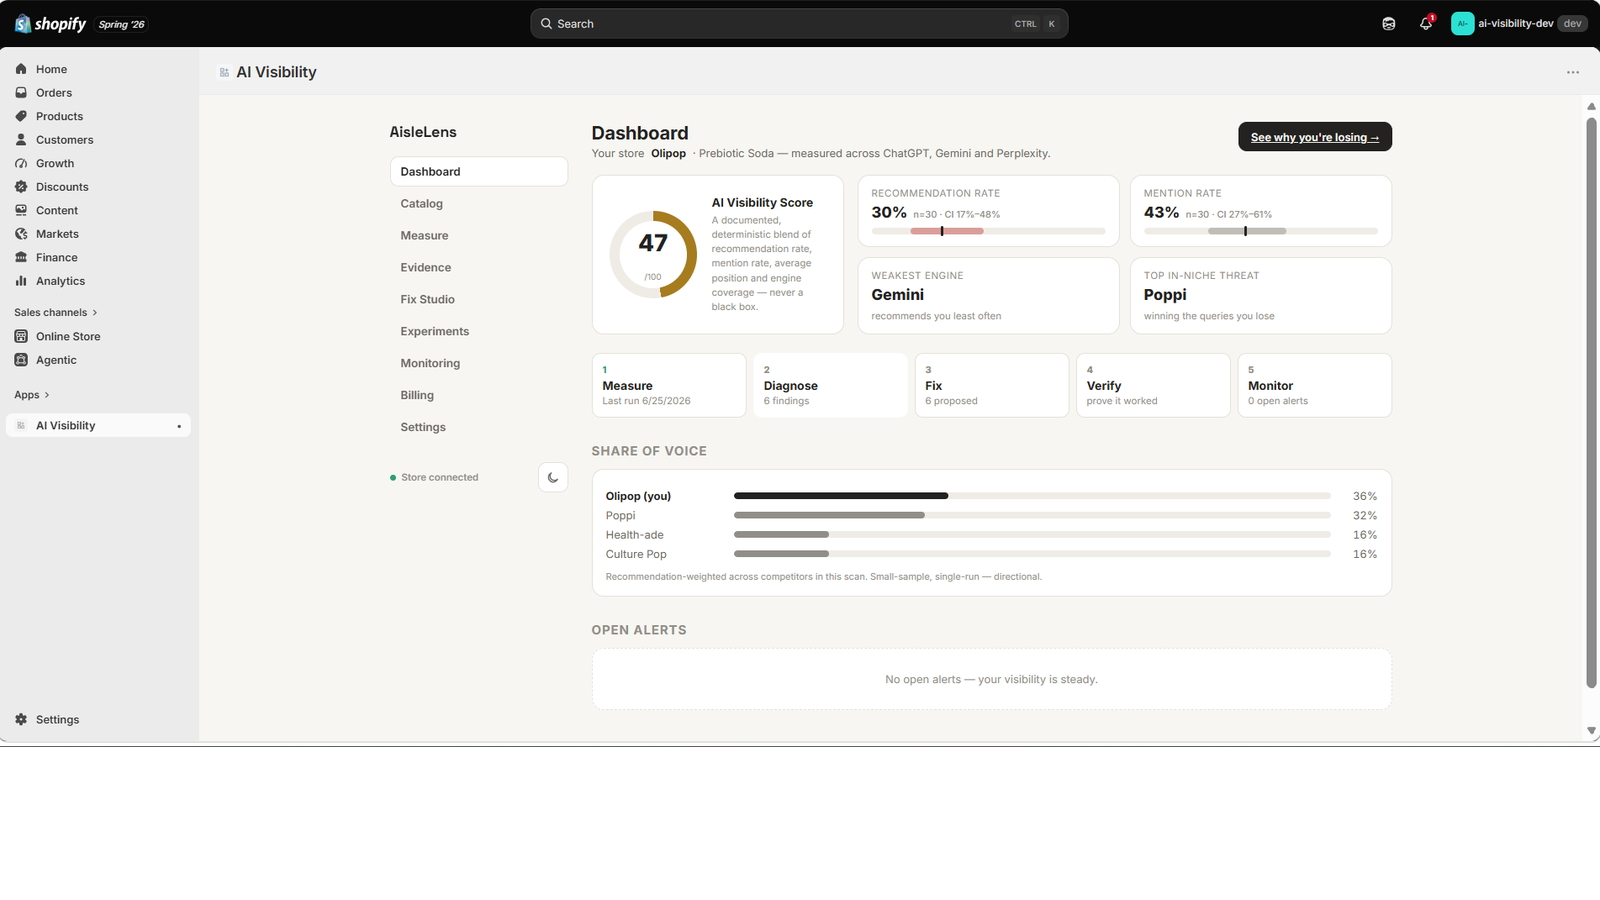Screen dimensions: 1600x900
Task: Click the search input field
Action: tap(799, 24)
